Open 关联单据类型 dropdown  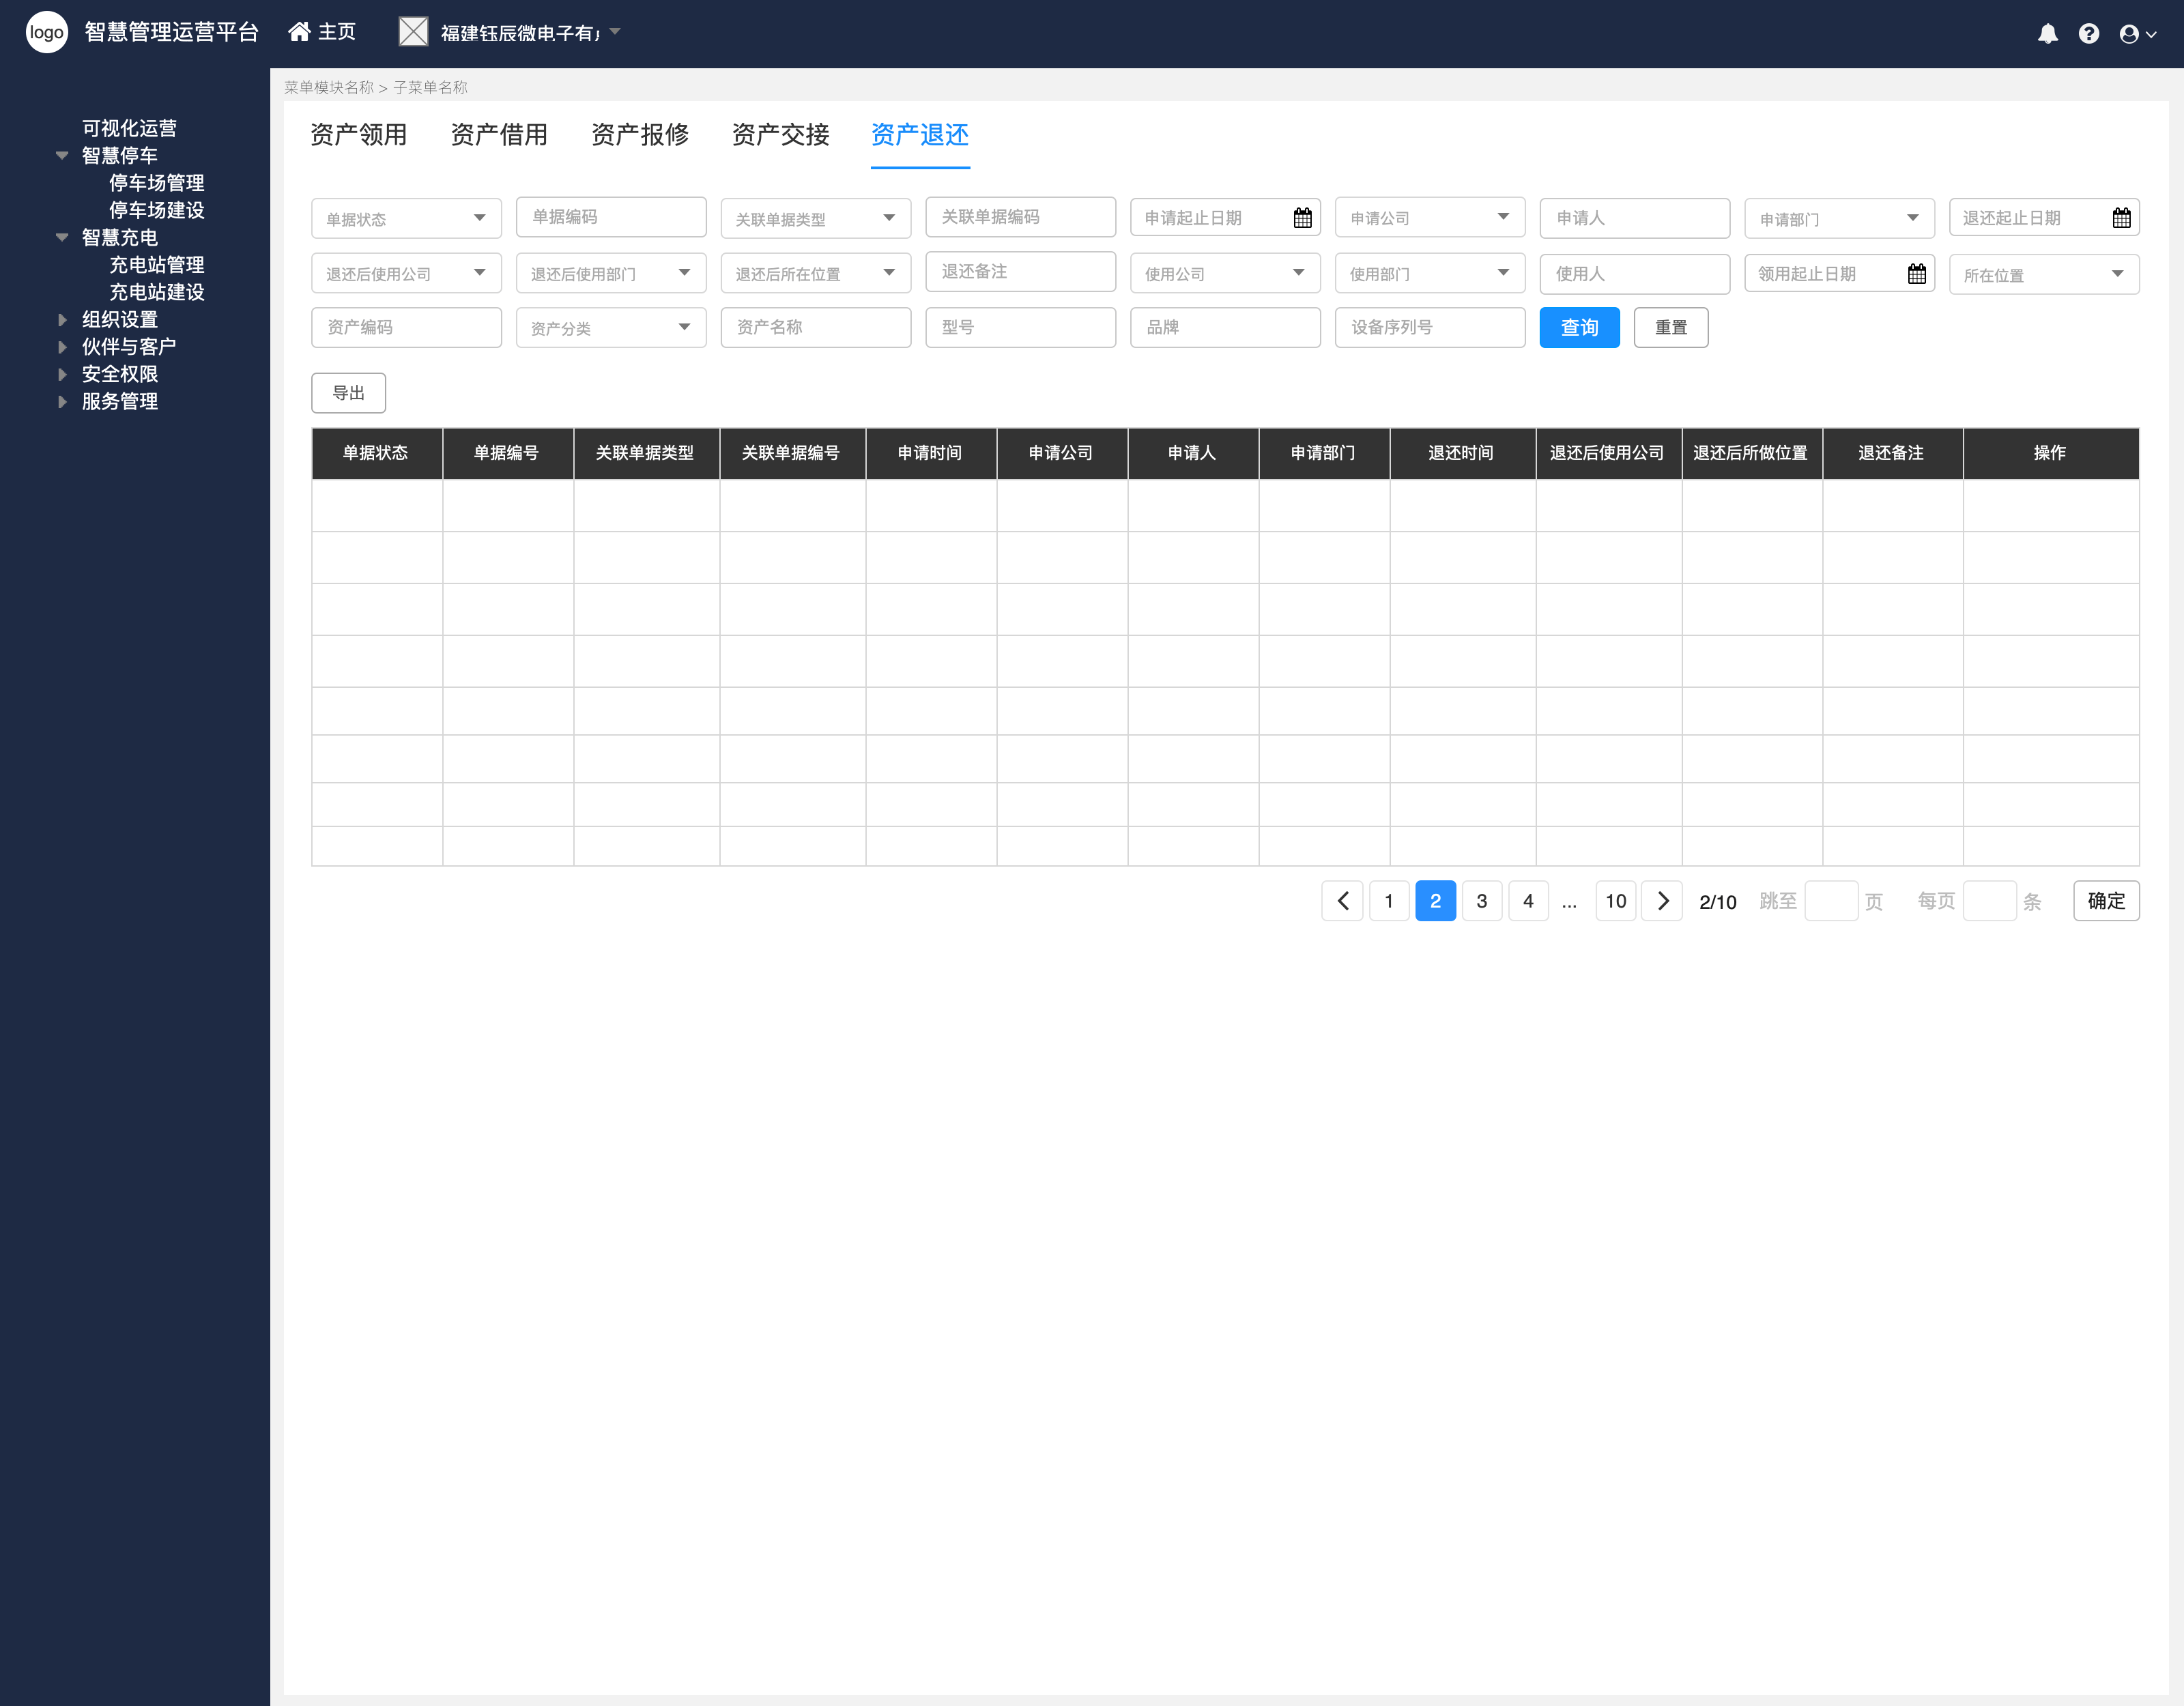coord(815,219)
